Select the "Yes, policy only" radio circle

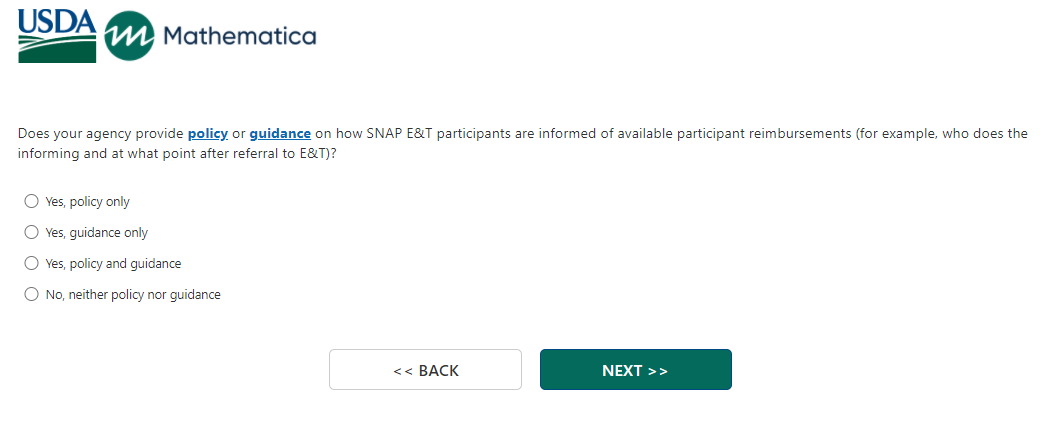click(x=31, y=201)
